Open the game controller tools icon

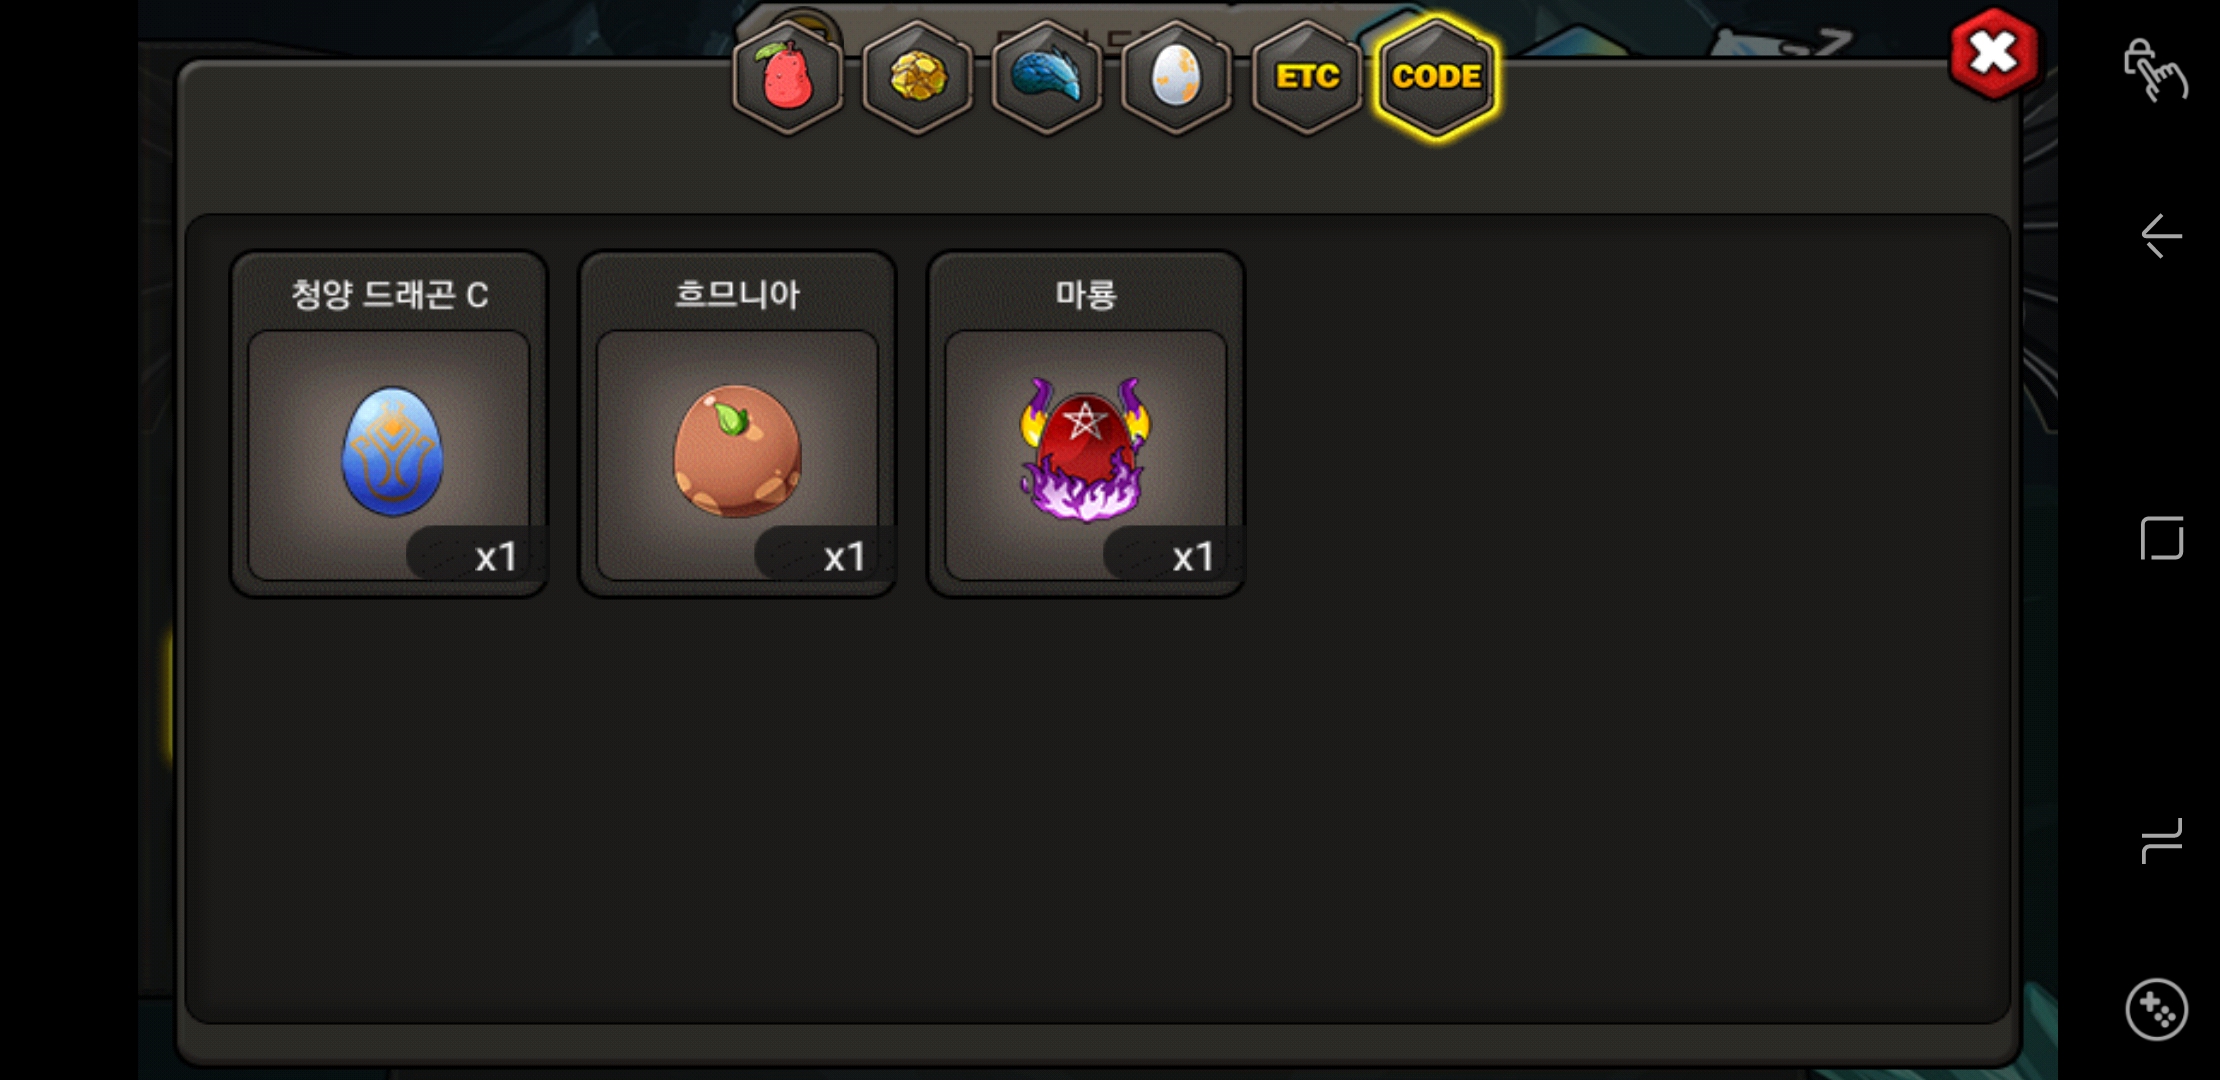(2156, 1010)
